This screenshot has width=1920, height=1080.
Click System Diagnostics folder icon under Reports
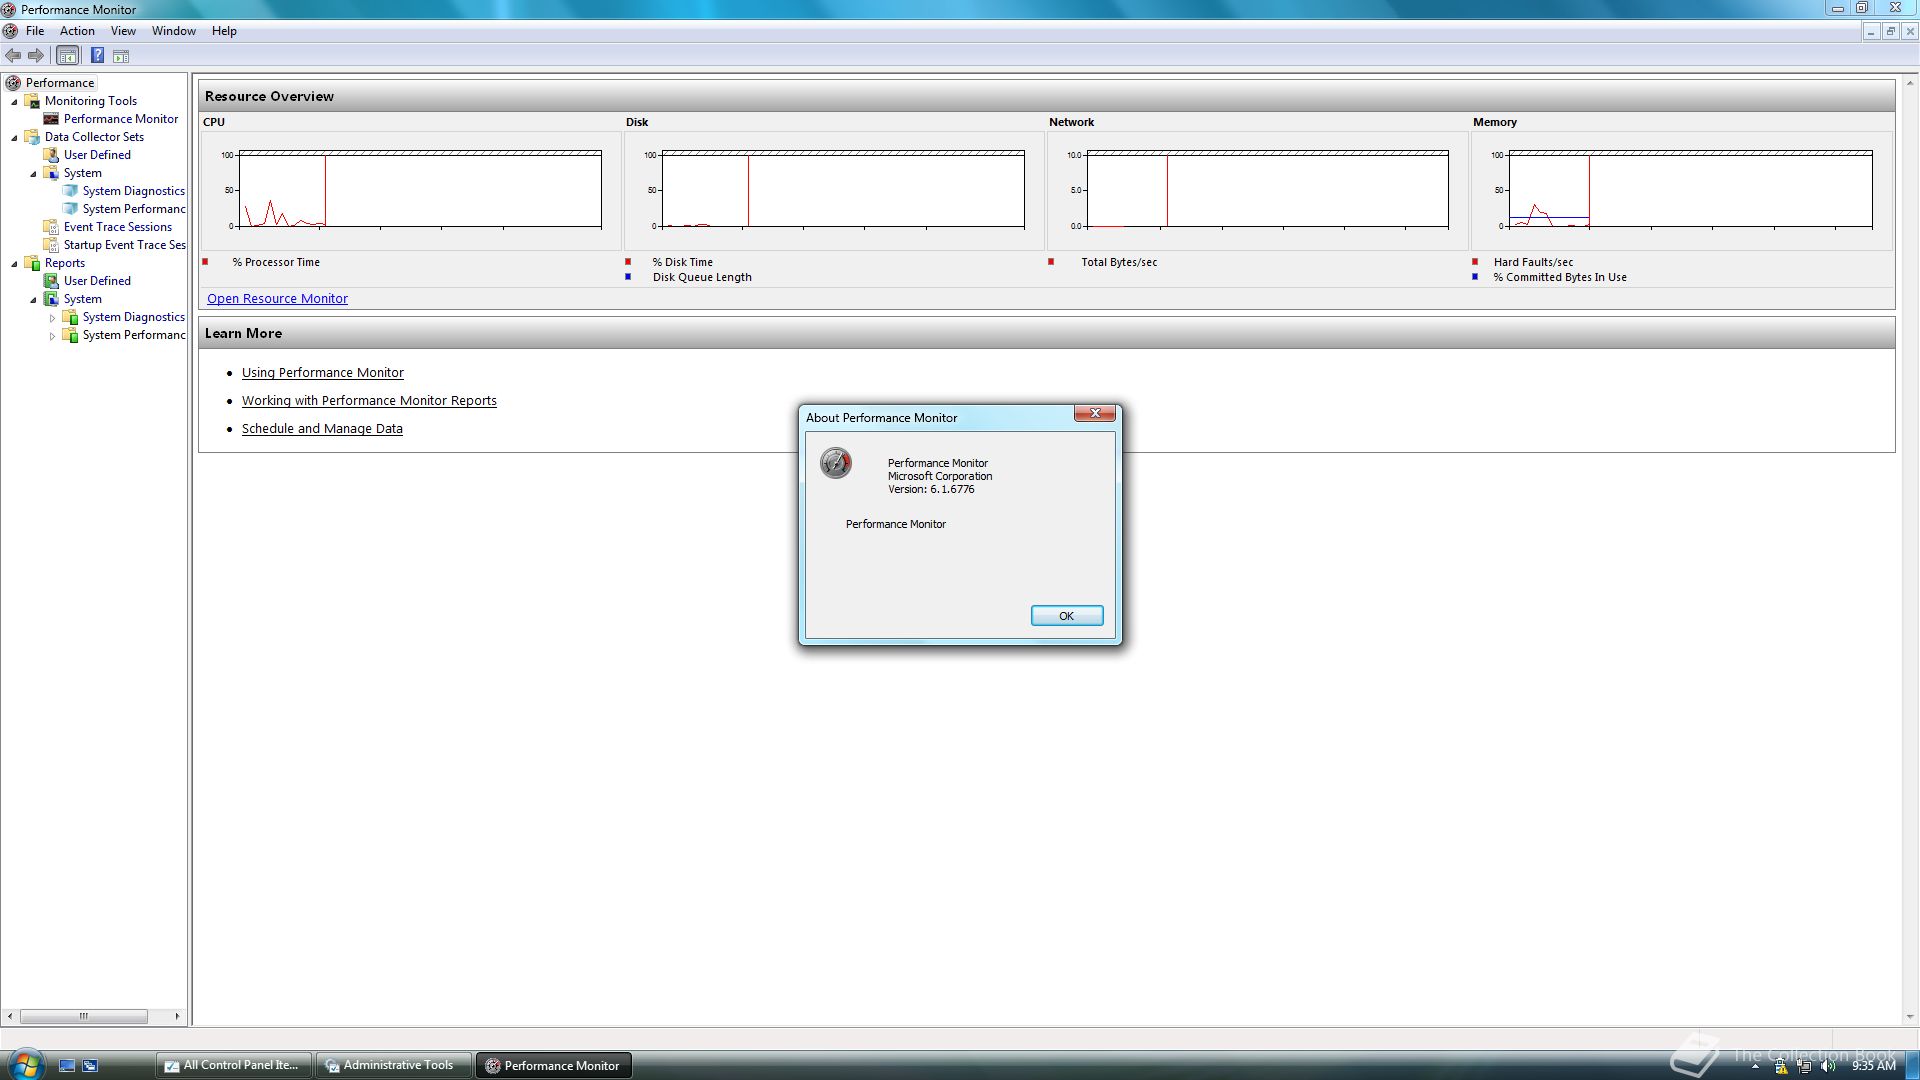pyautogui.click(x=70, y=317)
